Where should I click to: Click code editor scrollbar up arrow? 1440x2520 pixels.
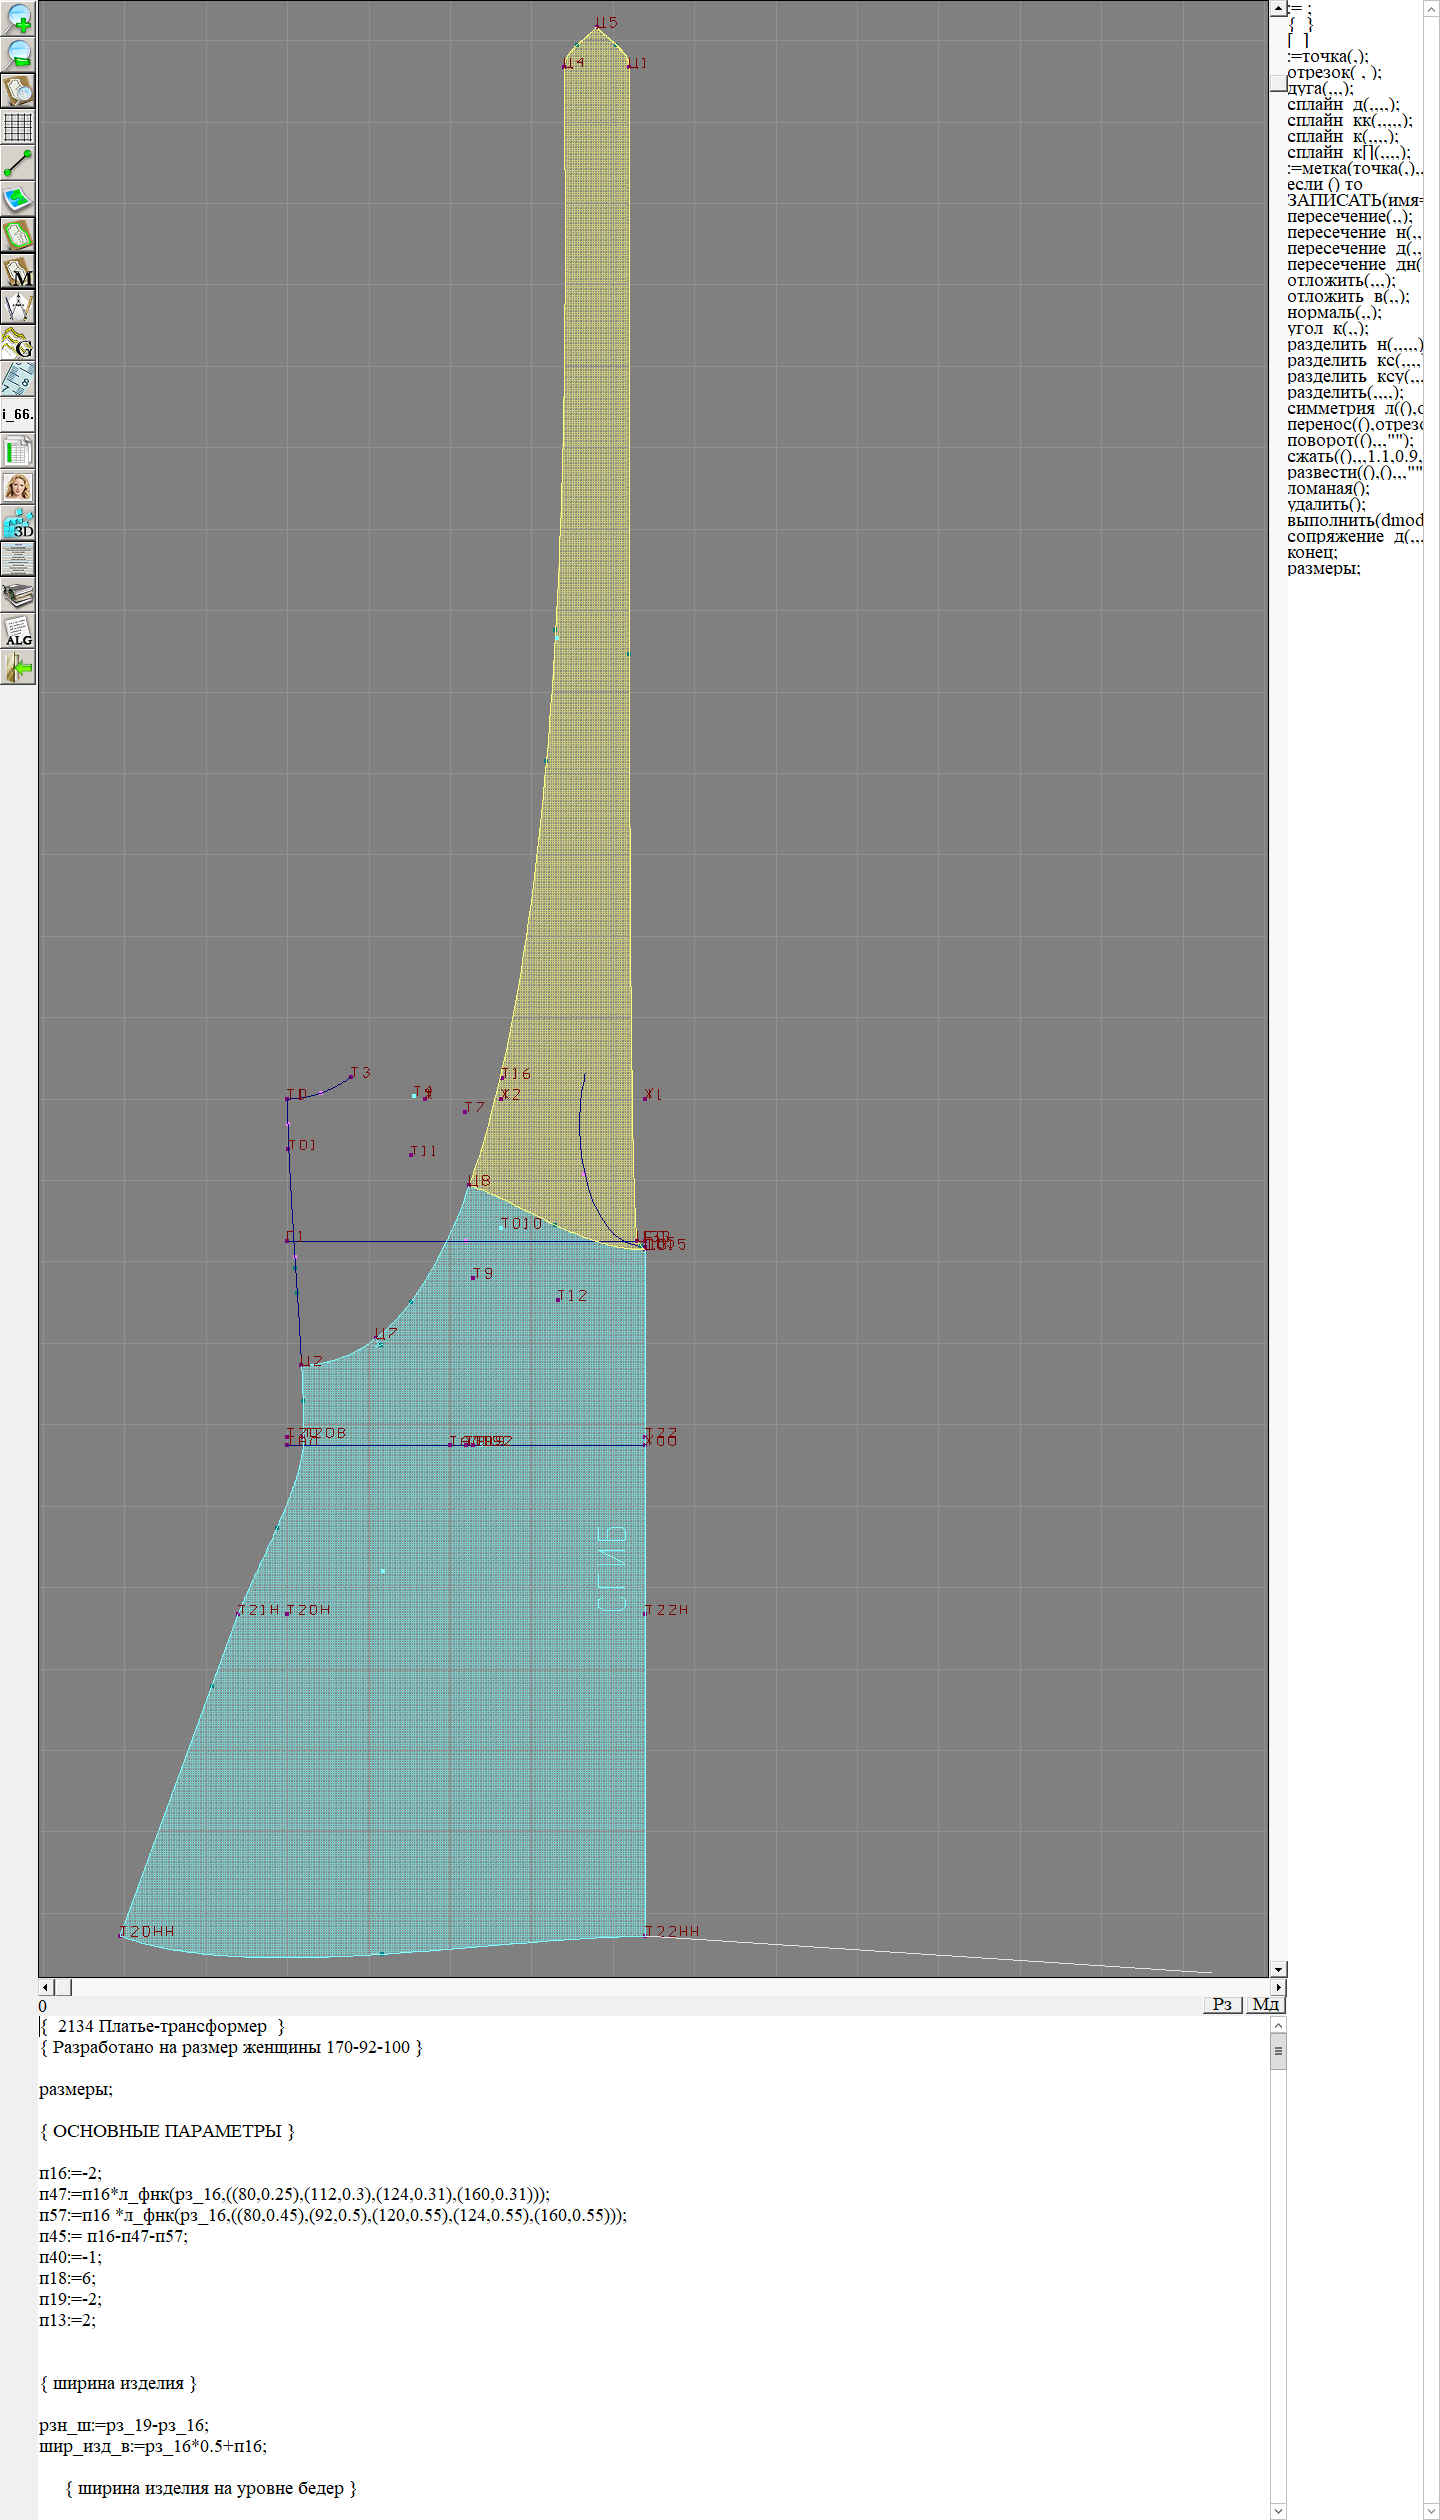[1278, 2025]
